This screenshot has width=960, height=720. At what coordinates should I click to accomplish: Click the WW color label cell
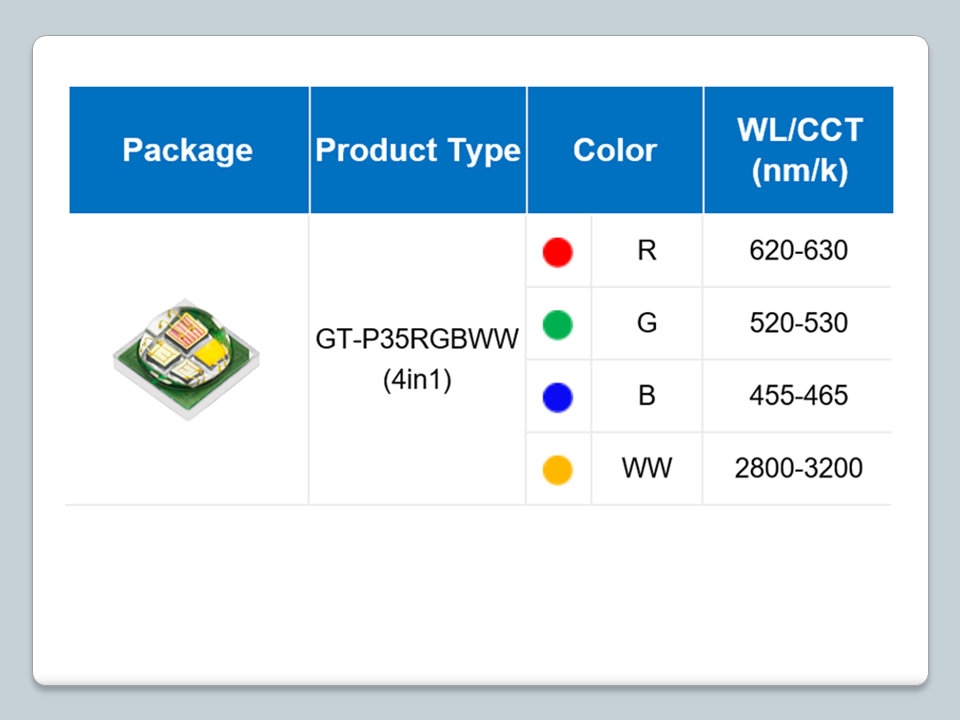647,468
